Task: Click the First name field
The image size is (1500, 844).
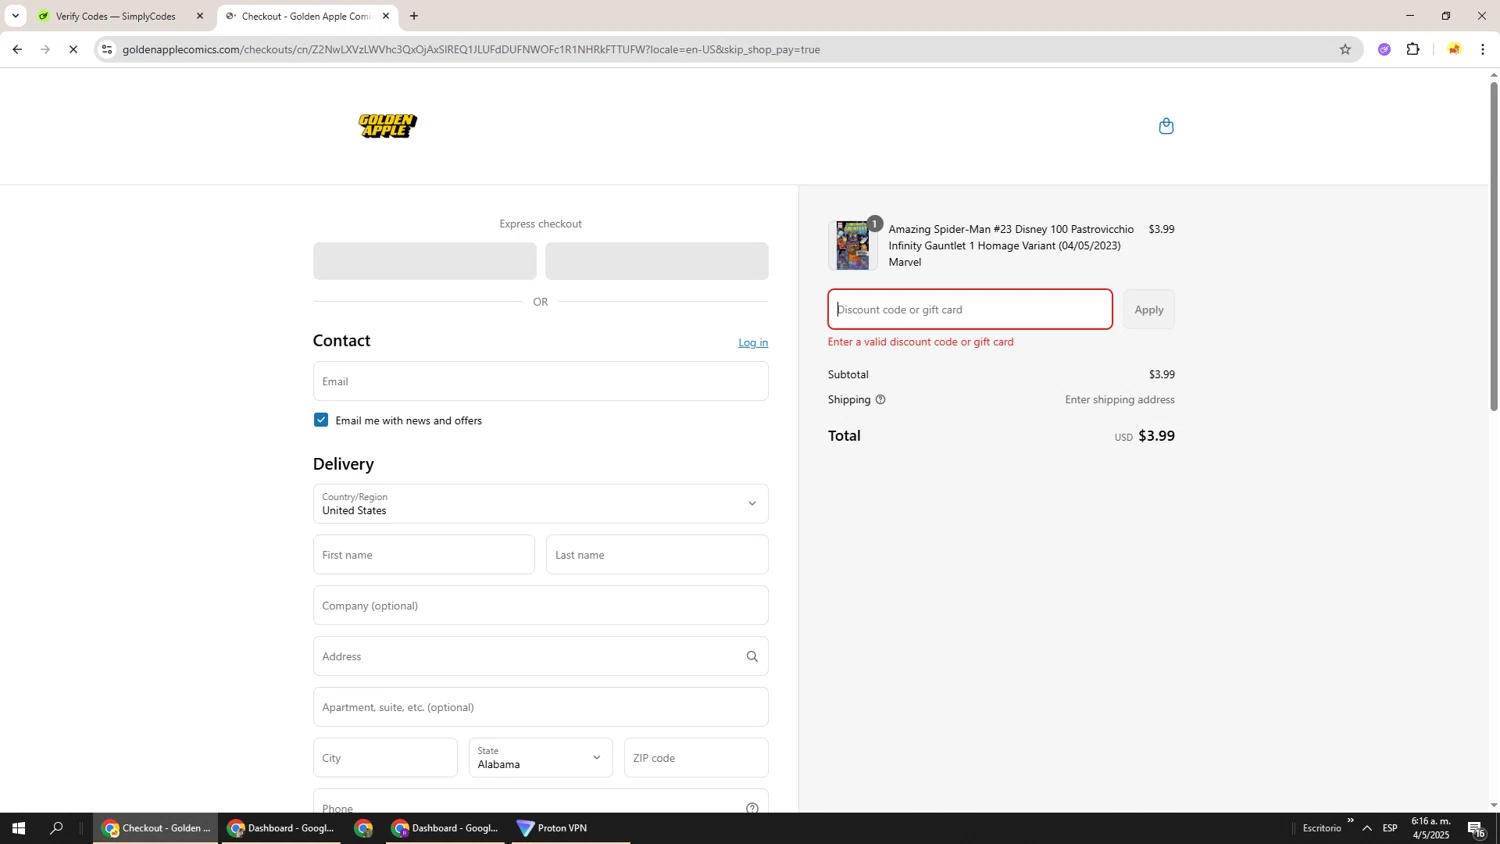Action: pyautogui.click(x=424, y=555)
